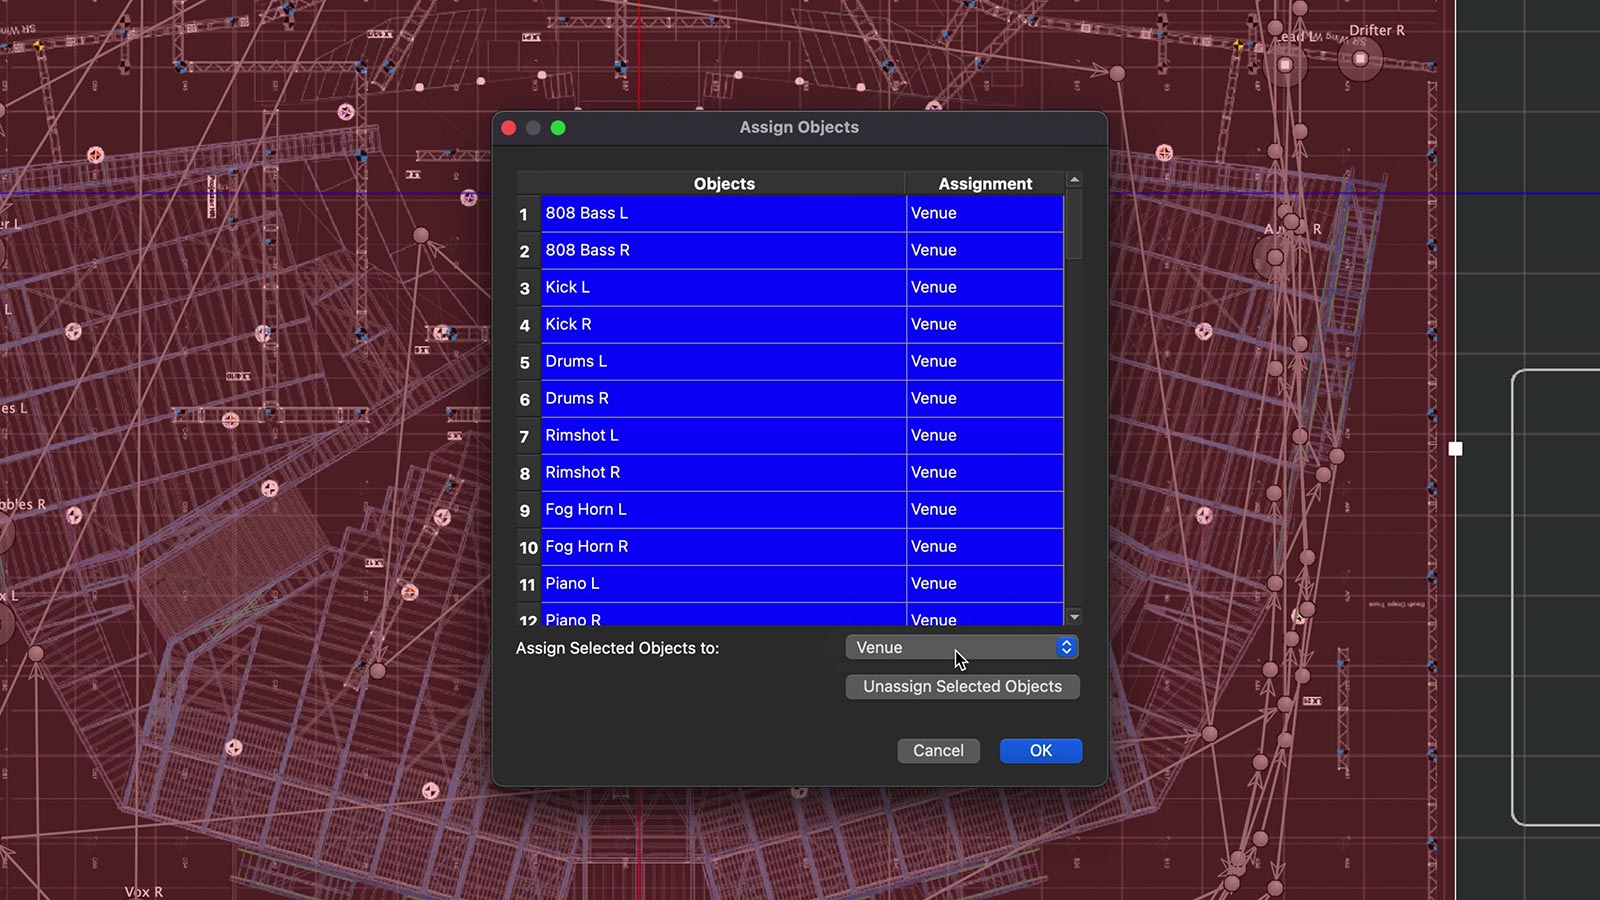Viewport: 1600px width, 900px height.
Task: Click the Assignment column header
Action: click(984, 184)
